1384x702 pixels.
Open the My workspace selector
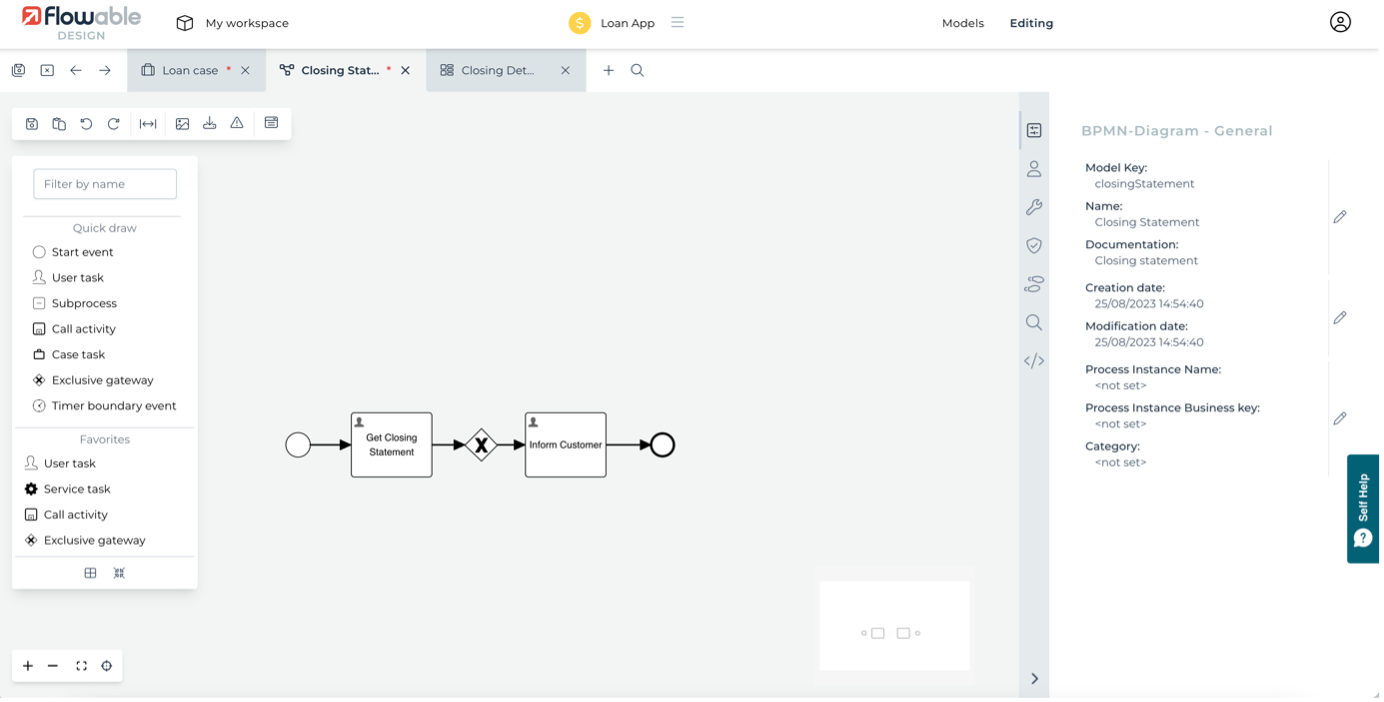coord(233,23)
